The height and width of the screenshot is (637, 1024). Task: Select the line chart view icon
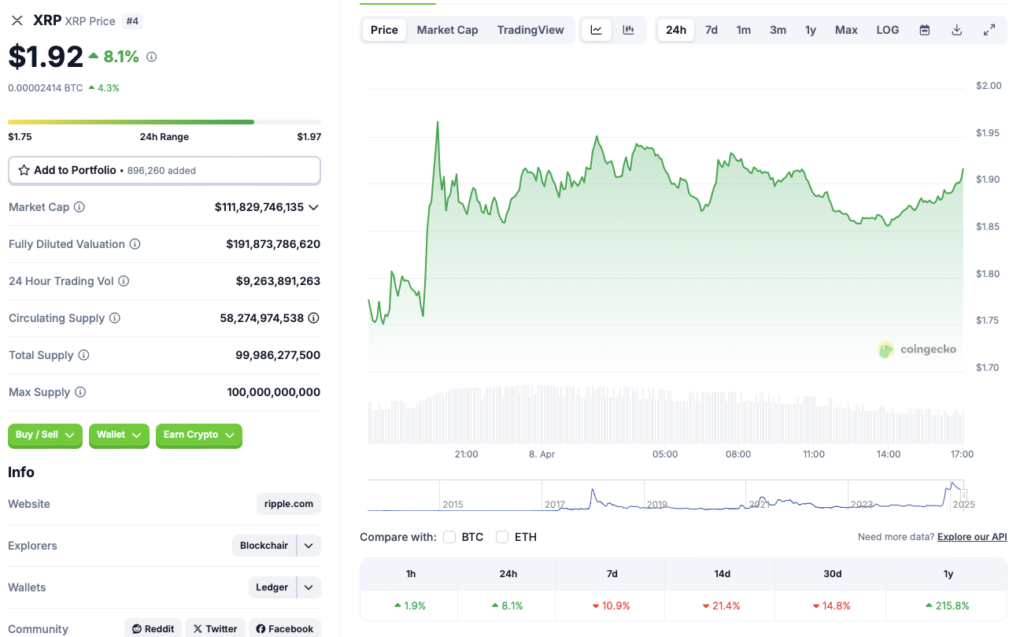click(x=595, y=29)
